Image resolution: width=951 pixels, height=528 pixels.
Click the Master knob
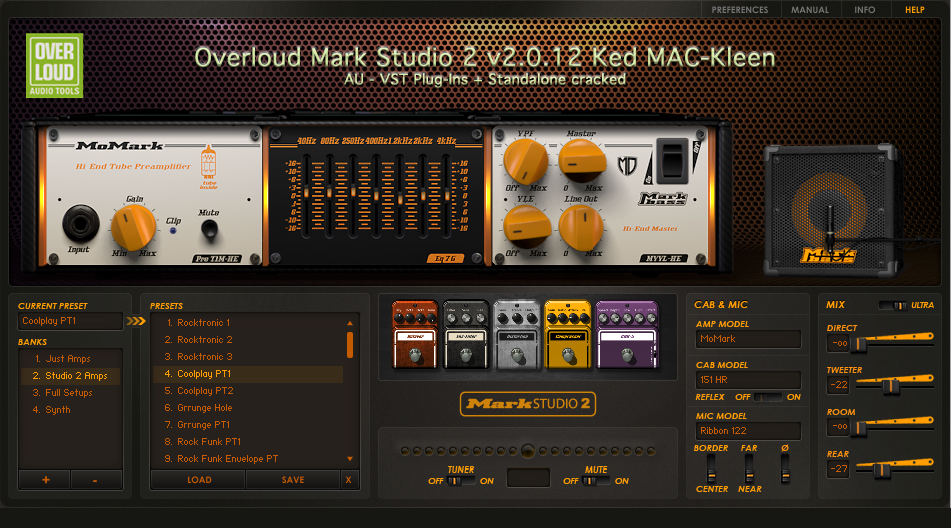582,161
